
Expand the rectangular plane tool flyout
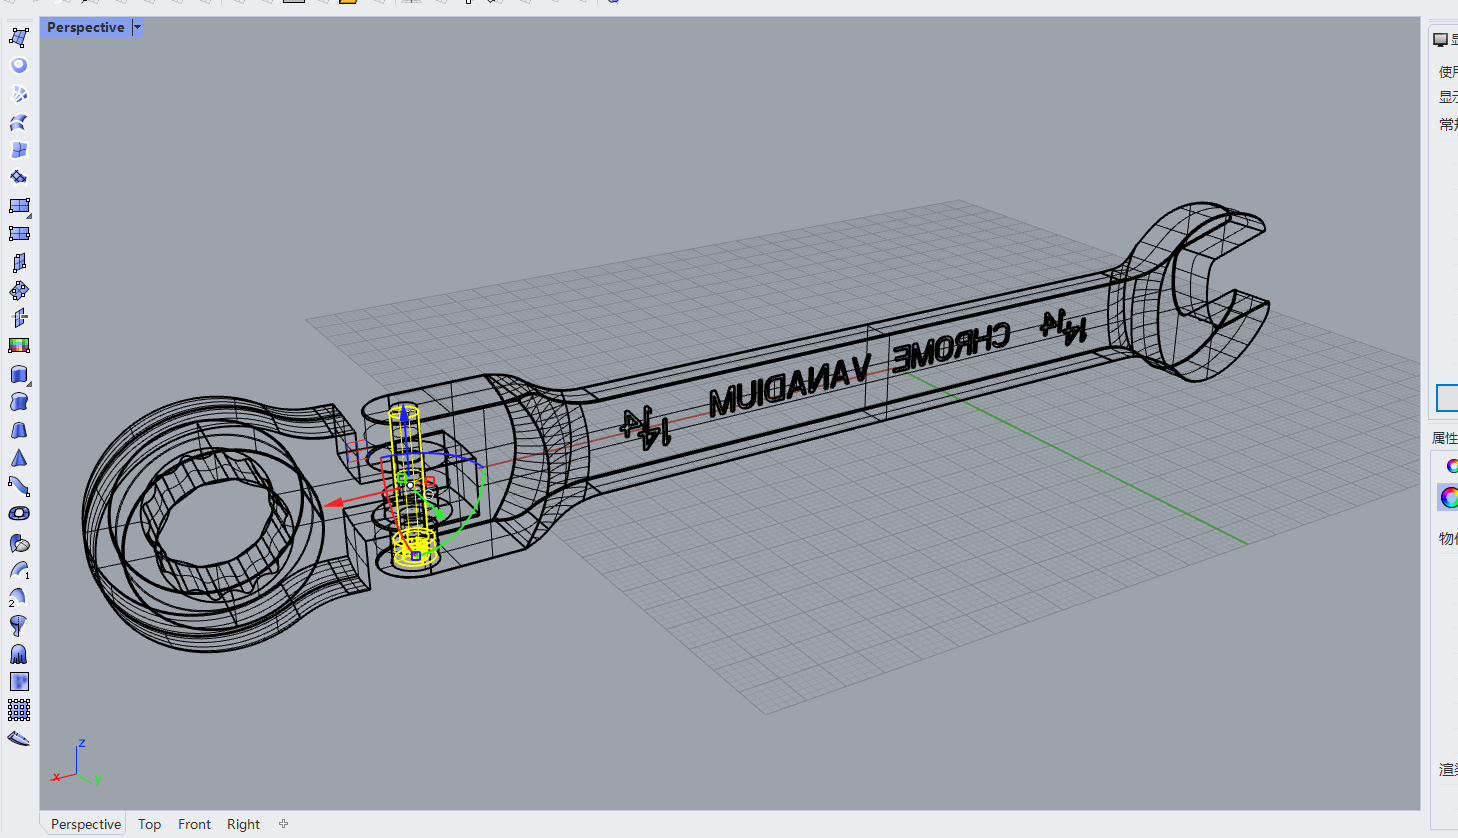[29, 215]
